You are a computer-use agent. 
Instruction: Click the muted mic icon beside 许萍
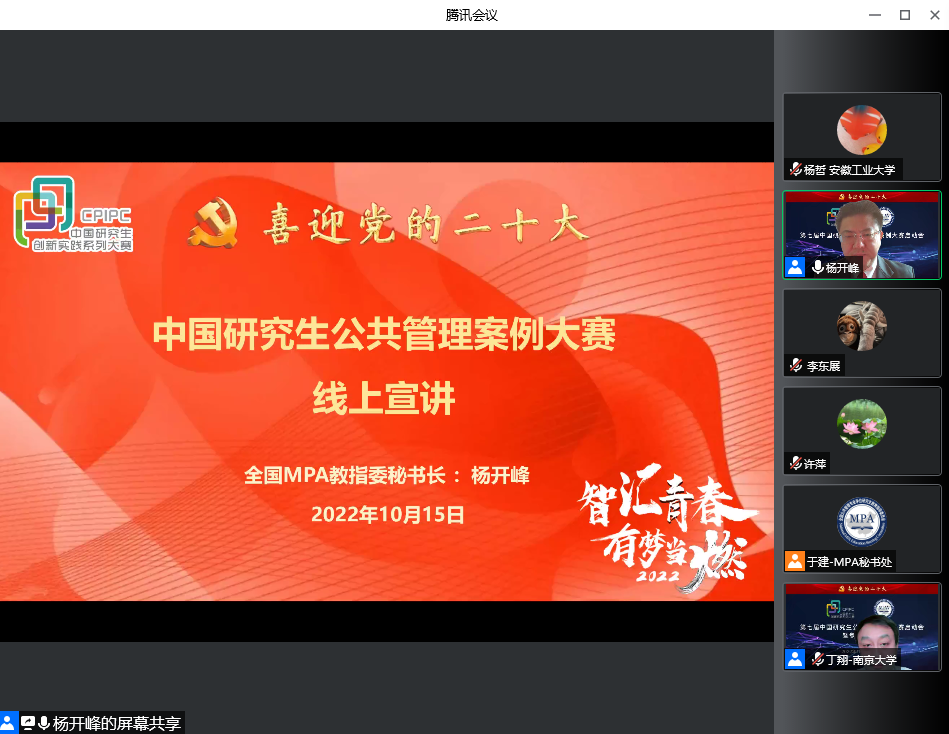795,464
